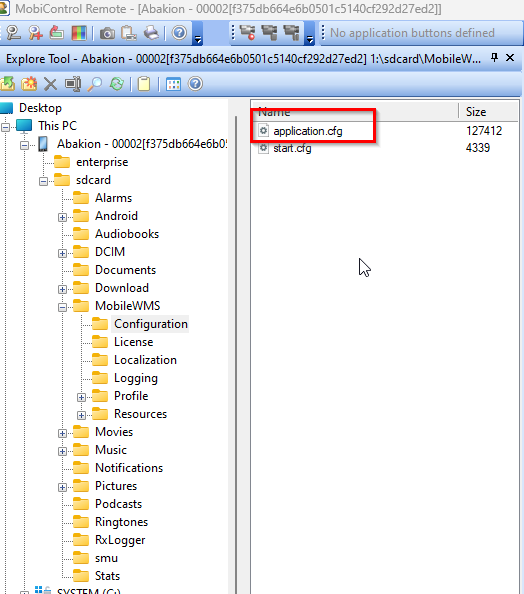
Task: Open help from the main toolbar
Action: (179, 33)
